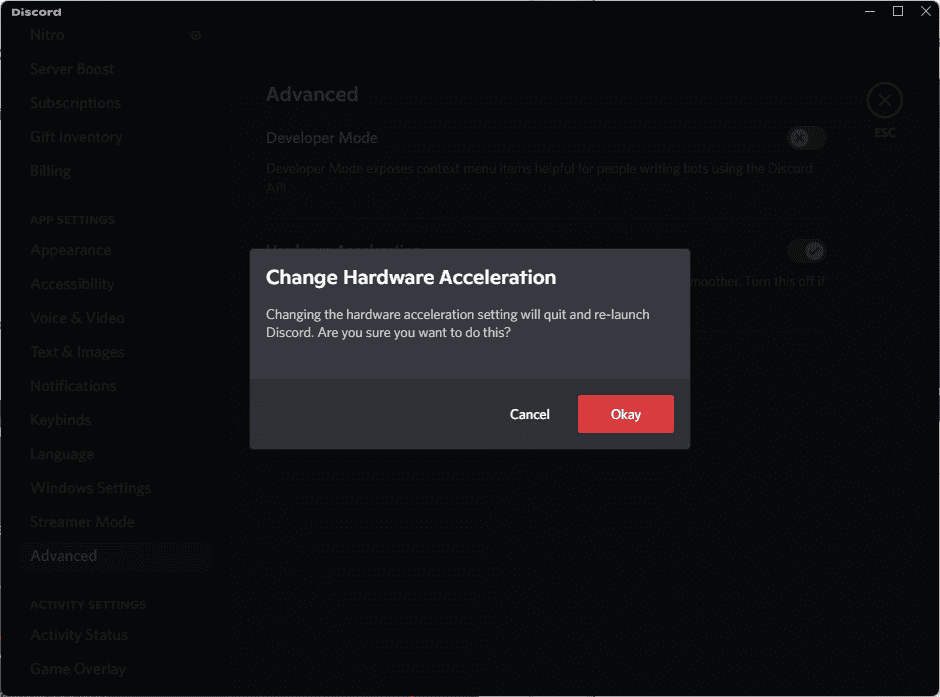Click the 'APP SETTINGS' section header
Image resolution: width=940 pixels, height=697 pixels.
[x=73, y=220]
